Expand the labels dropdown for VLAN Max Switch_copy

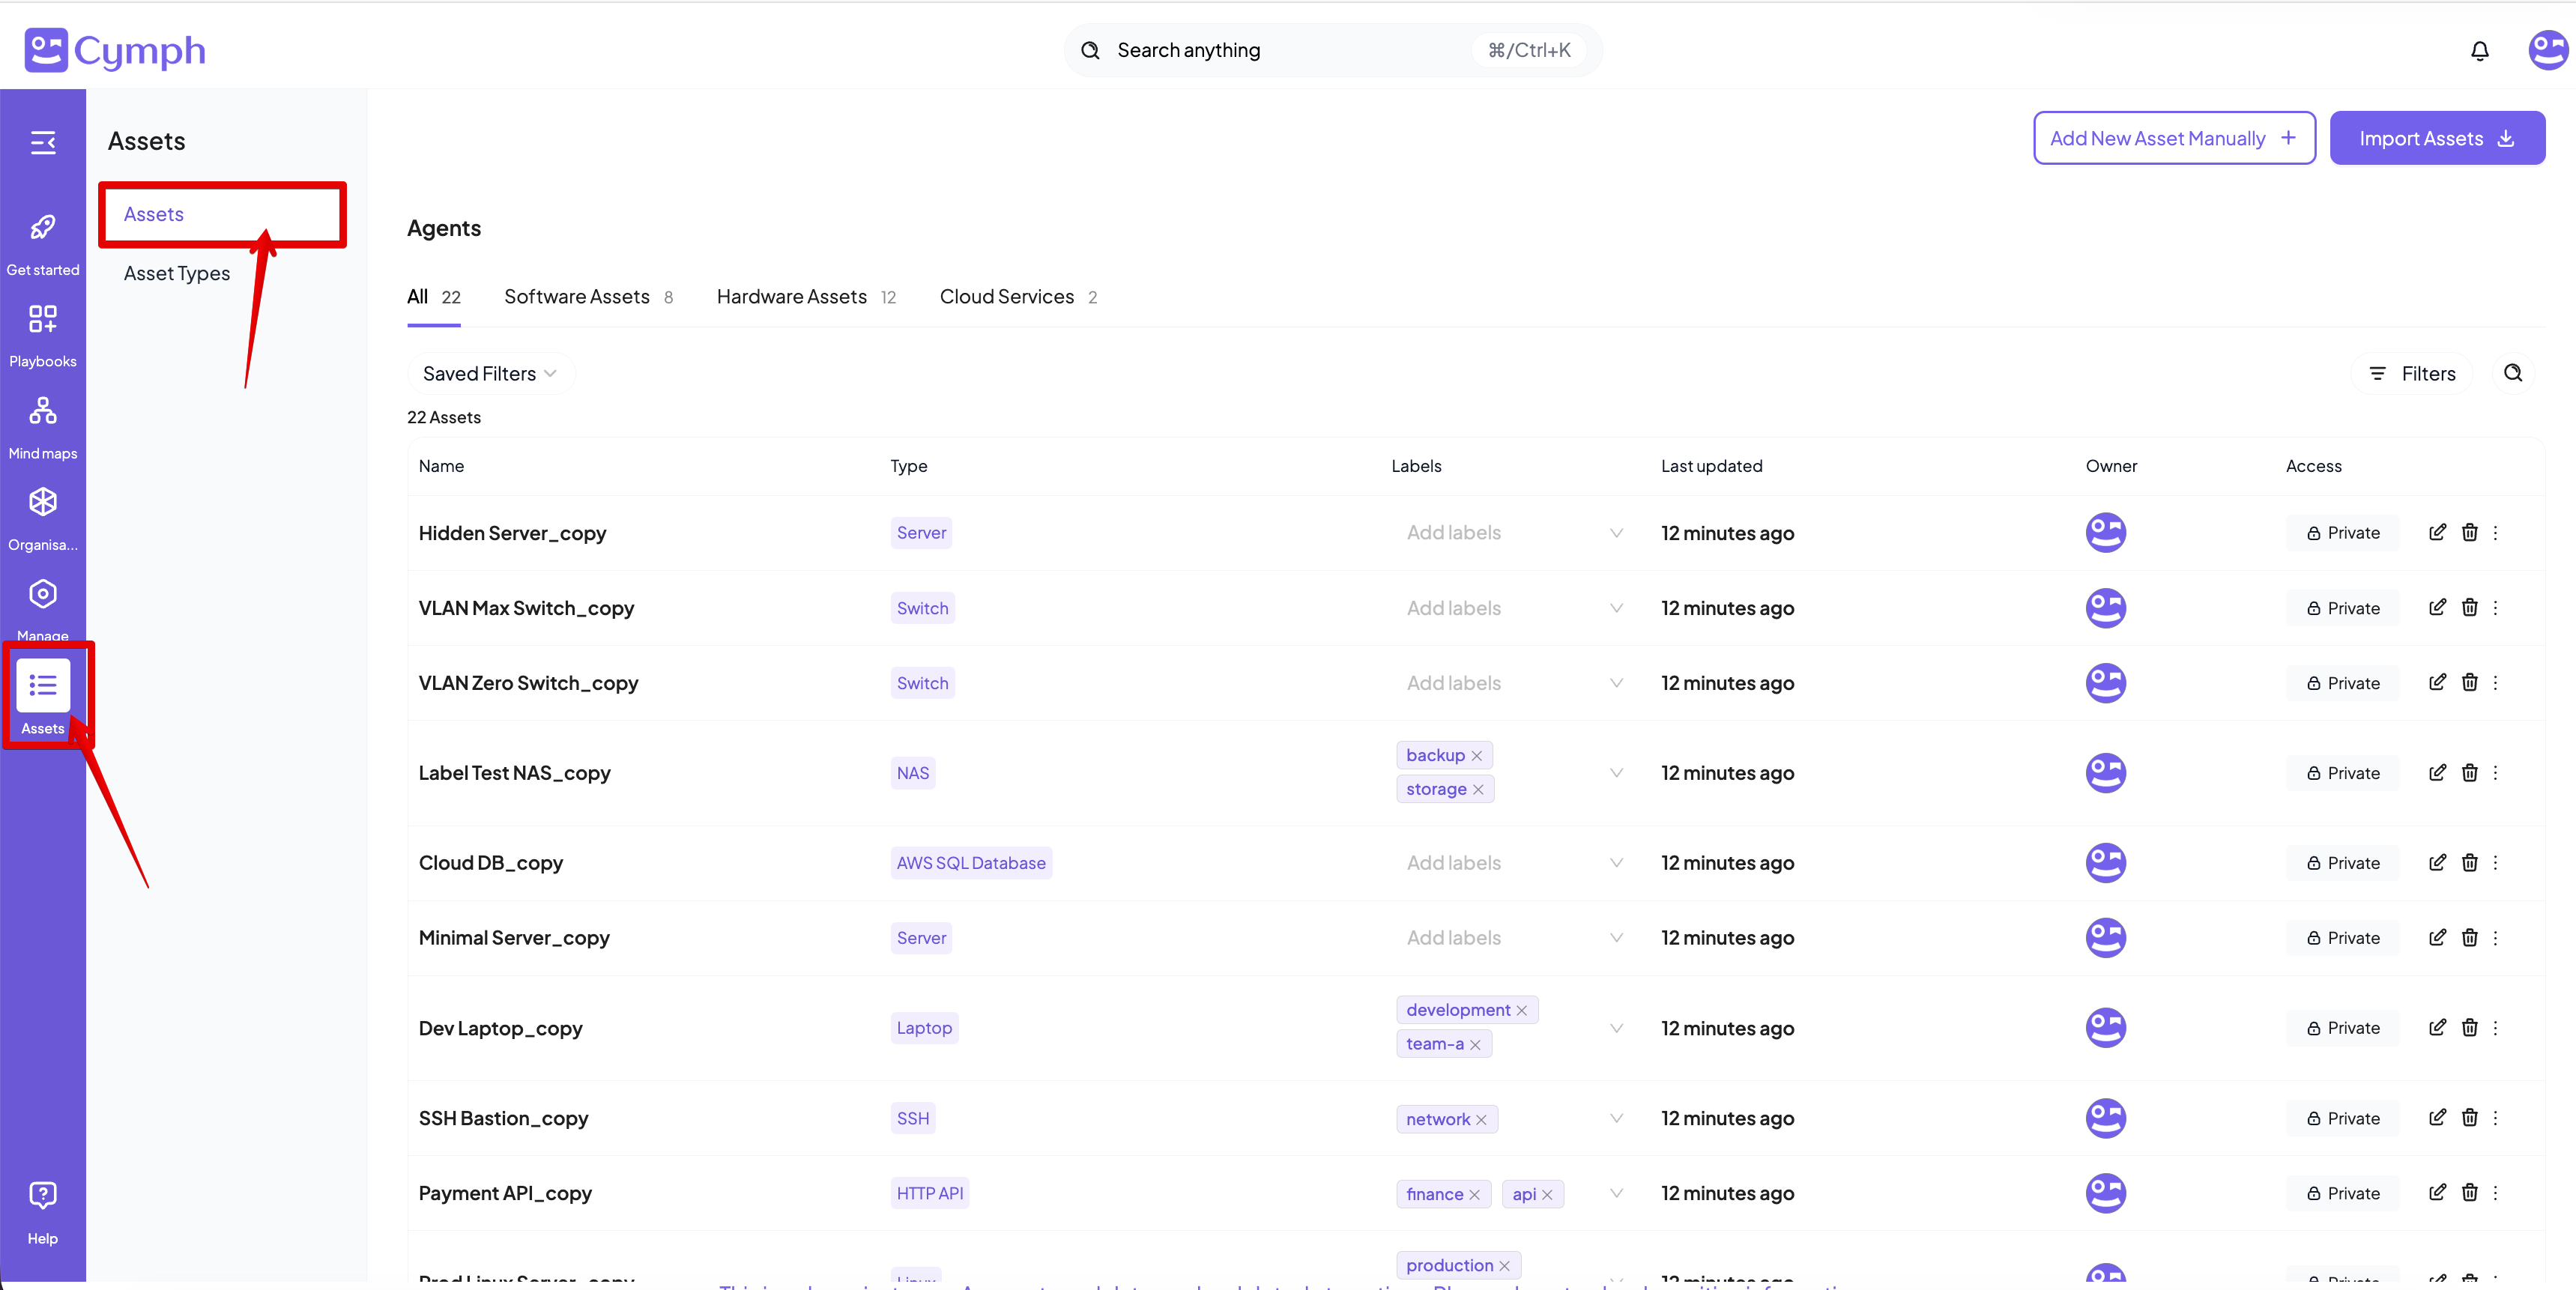point(1616,607)
